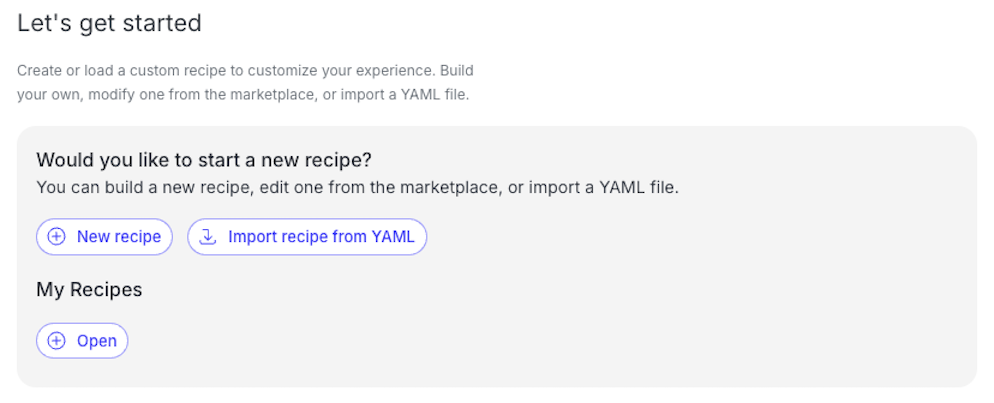
Task: Click the "Would you like to start a new recipe?" heading
Action: [203, 160]
